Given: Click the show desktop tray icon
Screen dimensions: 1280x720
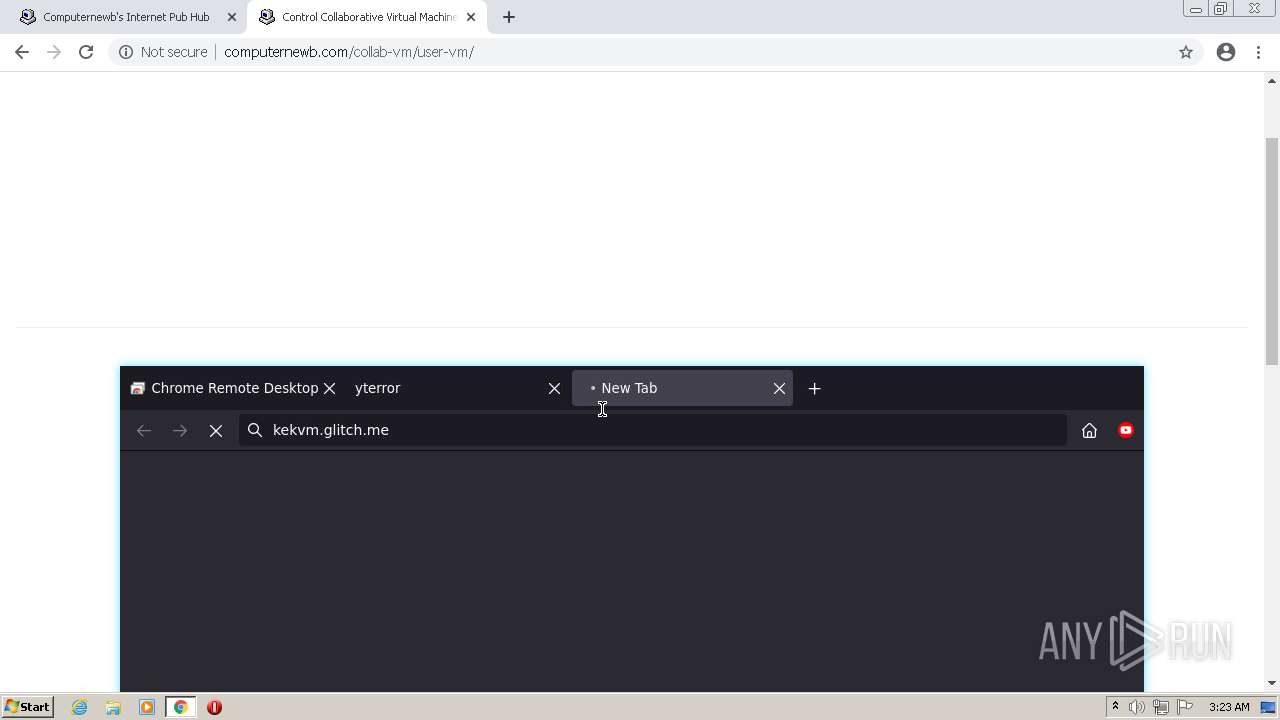Looking at the screenshot, I should (1269, 707).
